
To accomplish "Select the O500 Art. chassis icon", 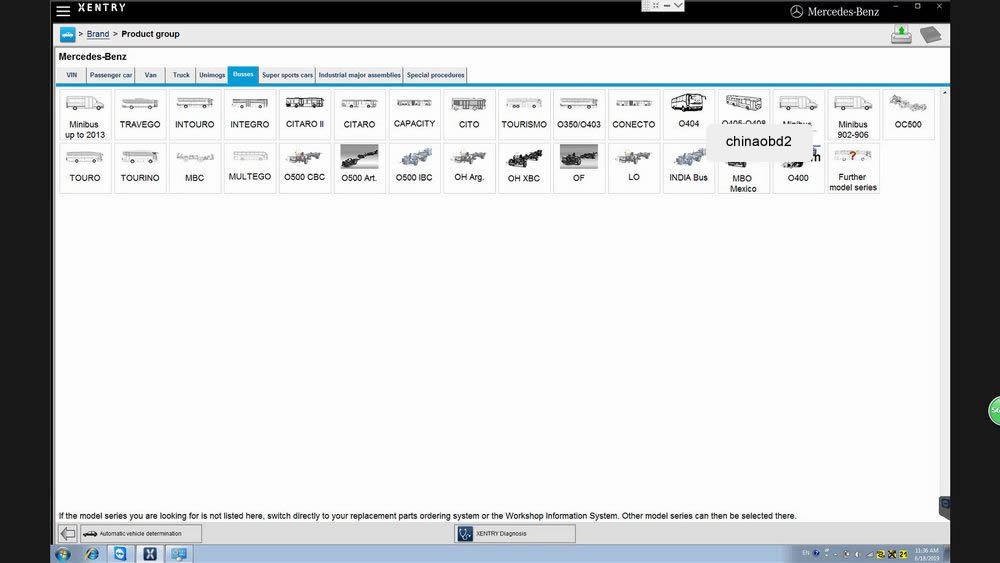I will [x=359, y=167].
